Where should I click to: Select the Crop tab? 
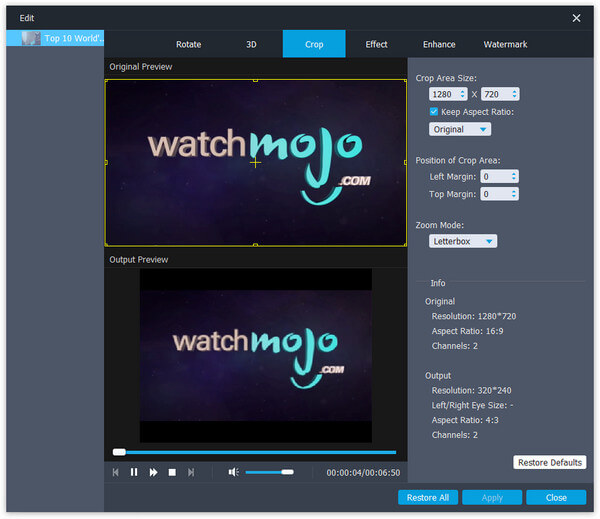click(314, 44)
